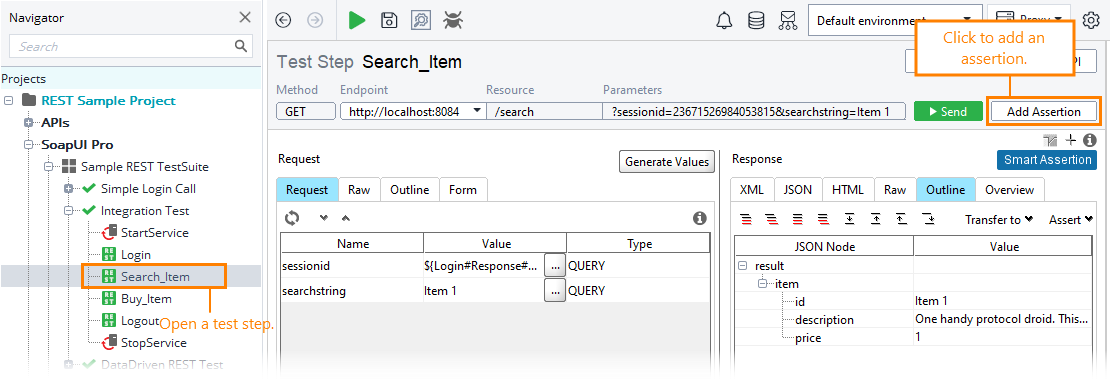The height and width of the screenshot is (380, 1110).
Task: Switch to the JSON response tab
Action: pos(798,190)
